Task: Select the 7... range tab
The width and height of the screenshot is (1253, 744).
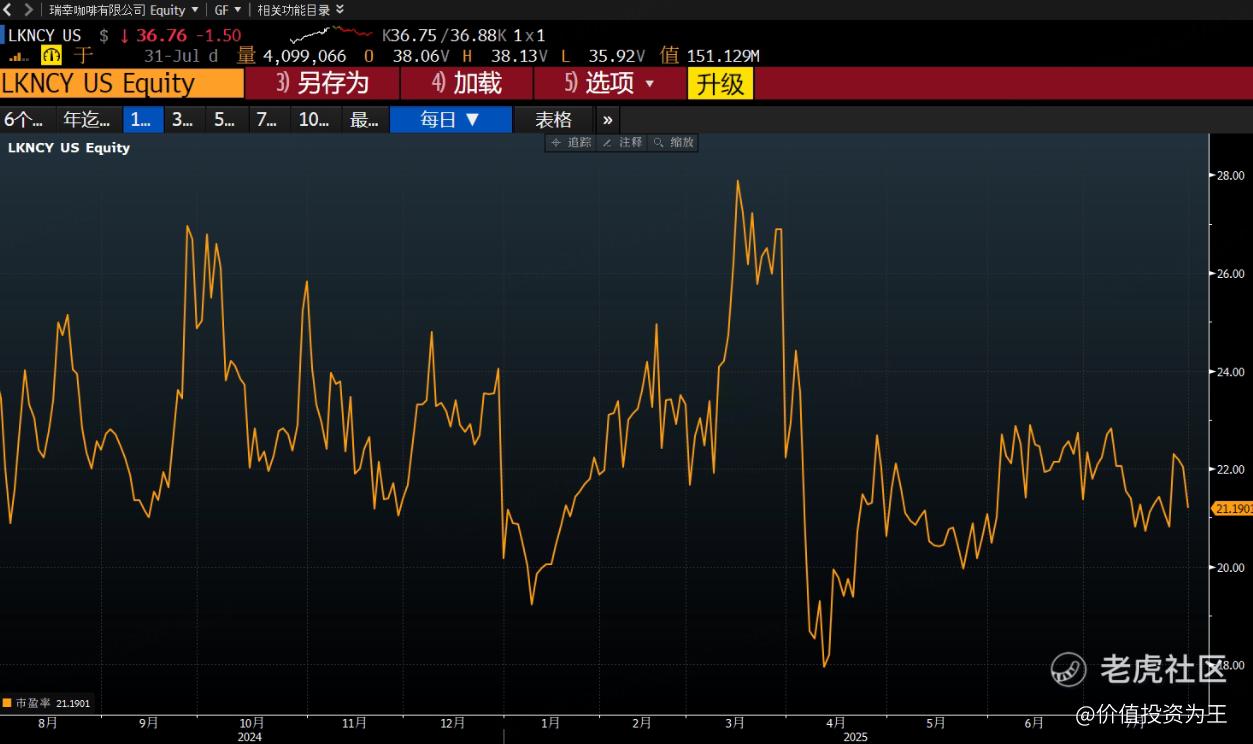Action: click(268, 119)
